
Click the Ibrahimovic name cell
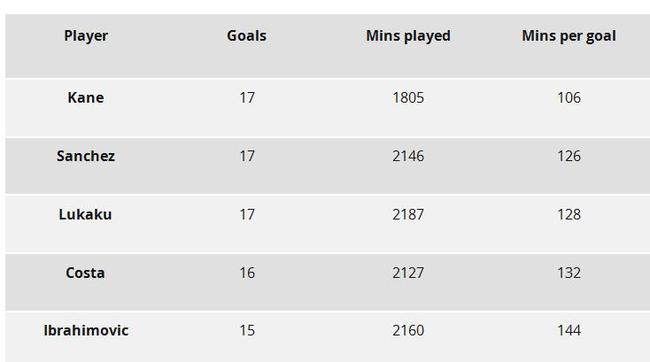click(x=86, y=331)
